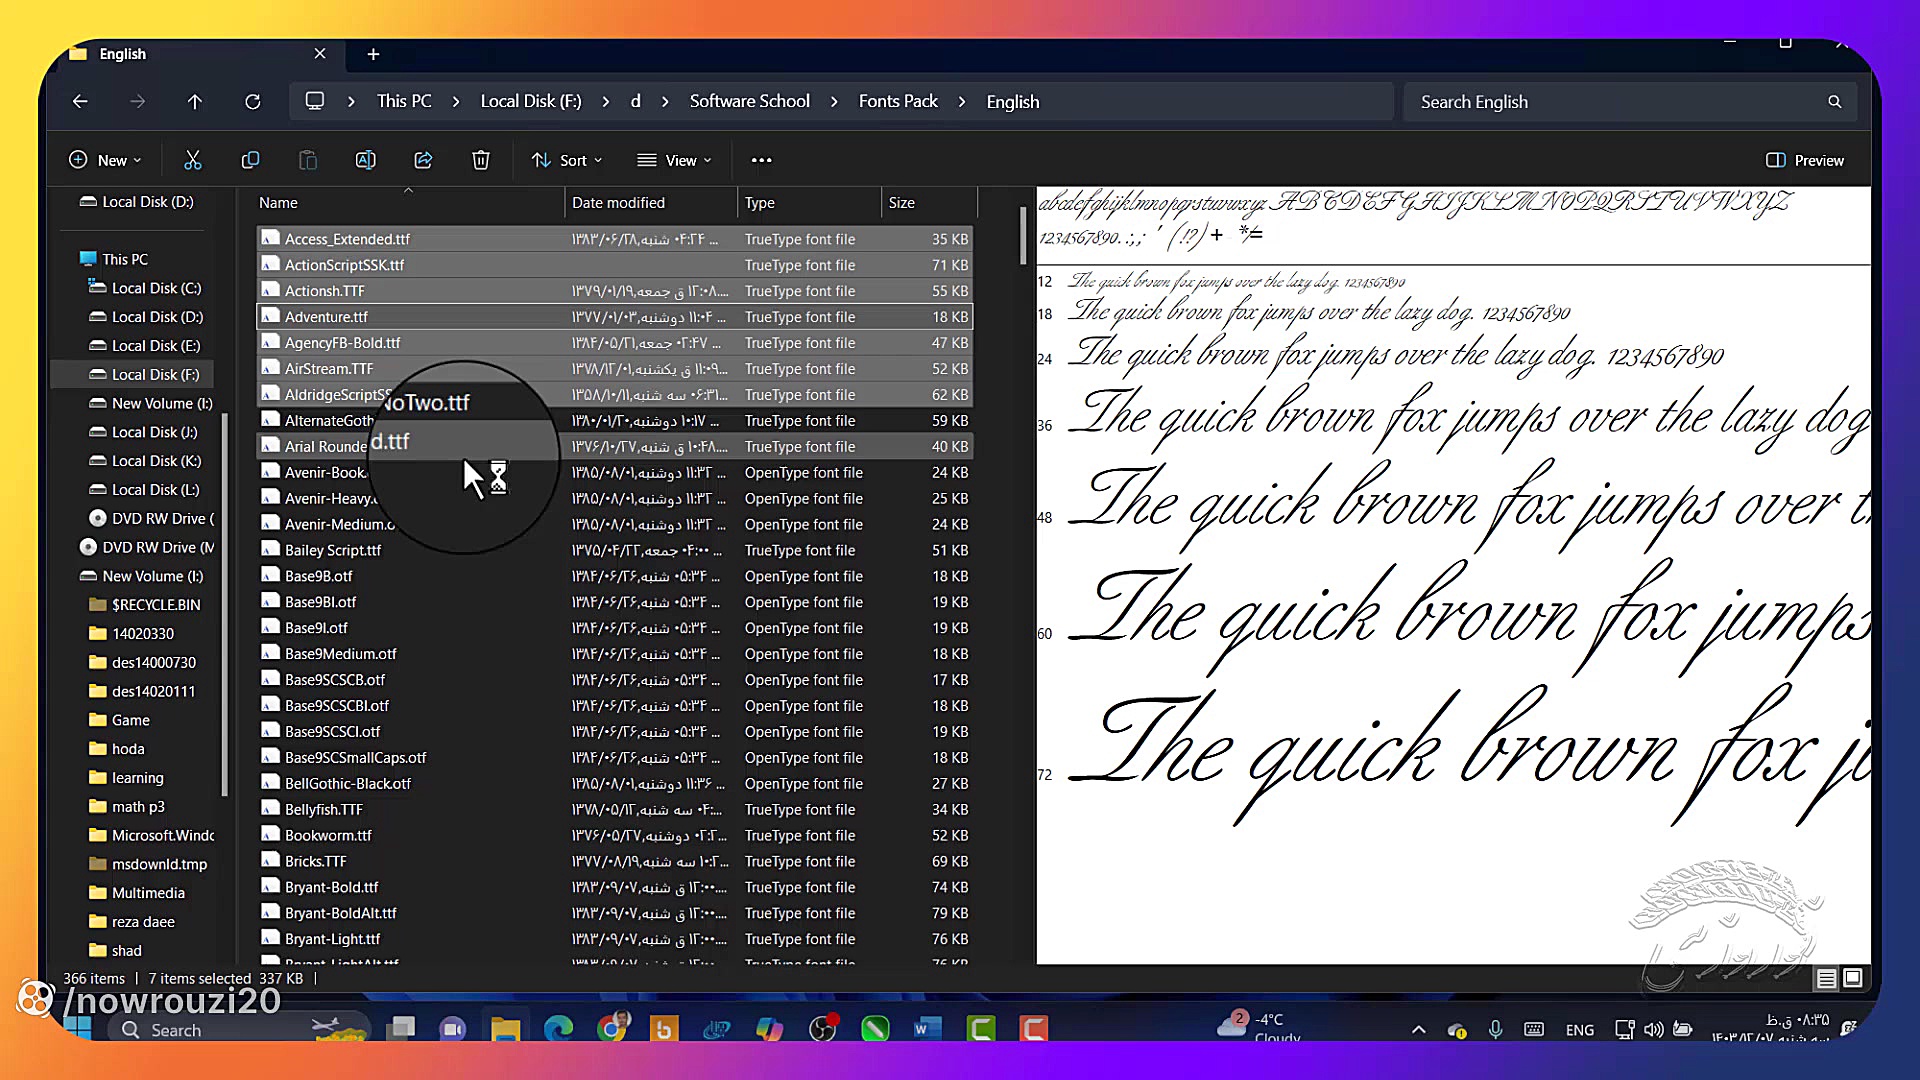Image resolution: width=1920 pixels, height=1080 pixels.
Task: Click the Cut scissors icon in toolbar
Action: click(193, 160)
